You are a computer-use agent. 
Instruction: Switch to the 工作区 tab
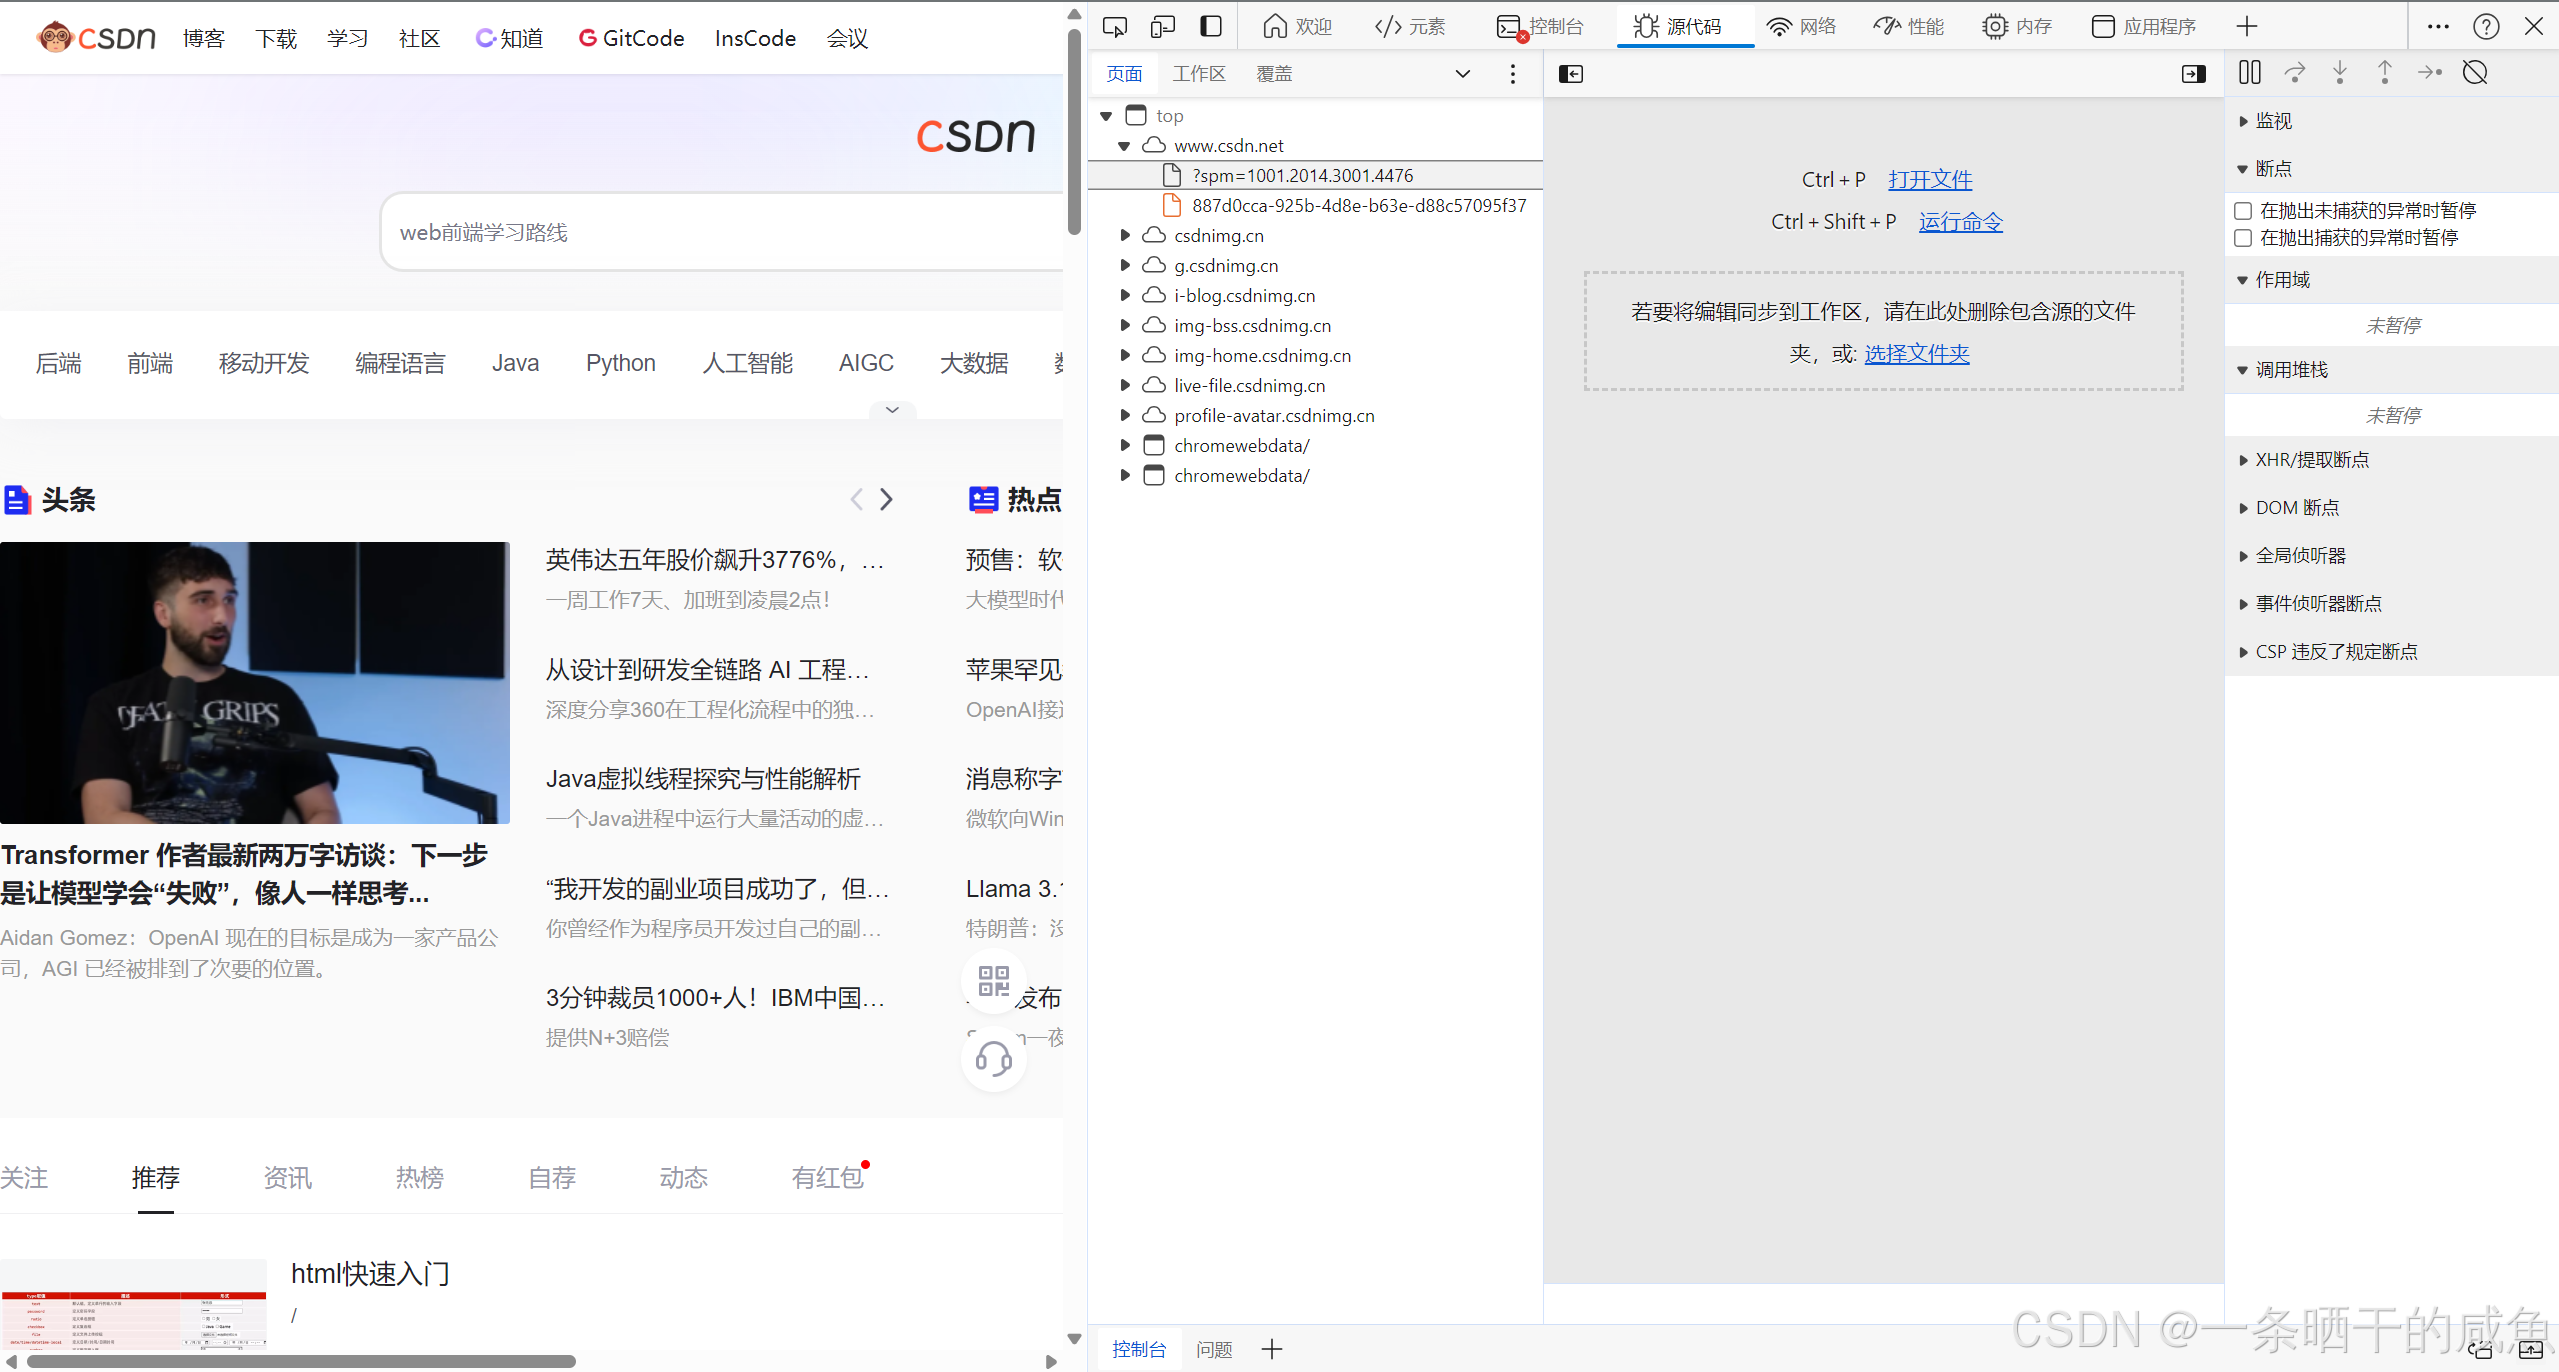click(x=1198, y=74)
